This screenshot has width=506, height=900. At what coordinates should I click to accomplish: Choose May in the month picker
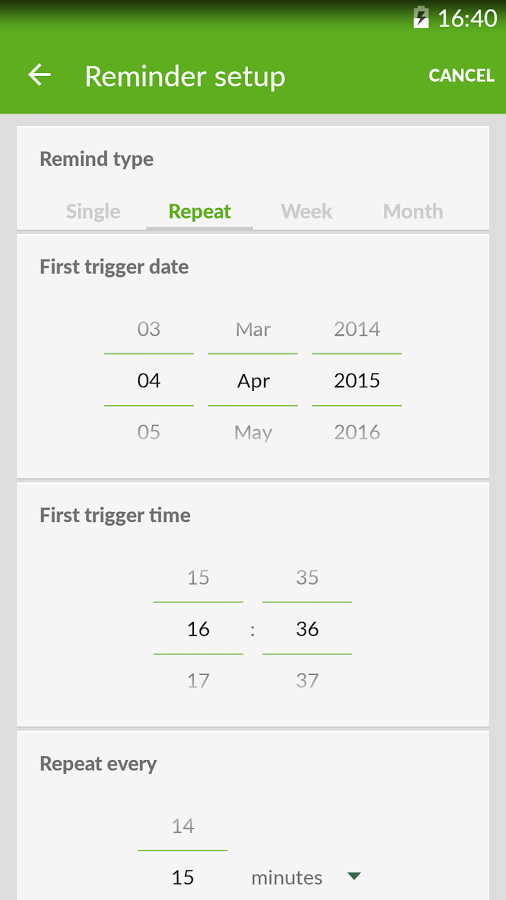pos(253,433)
